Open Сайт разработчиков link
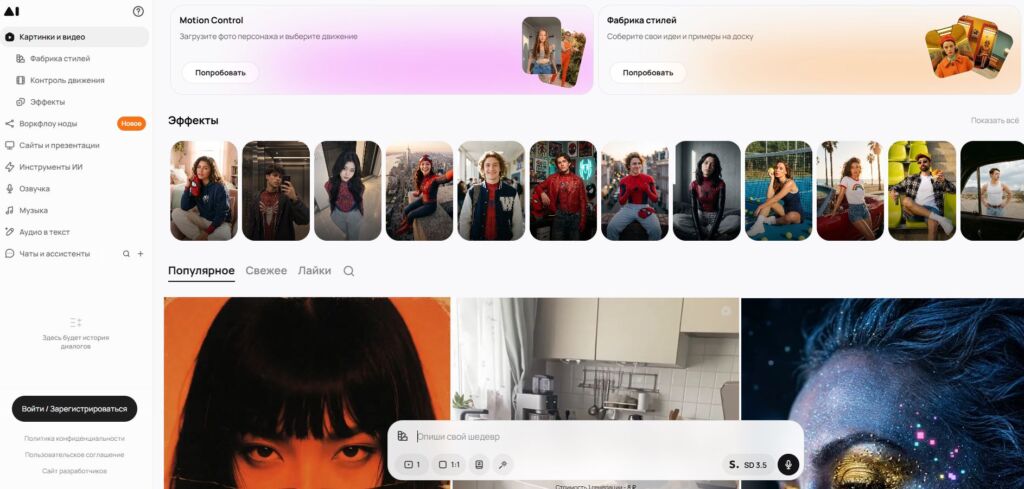Screen dimensions: 1024x489 click(74, 471)
